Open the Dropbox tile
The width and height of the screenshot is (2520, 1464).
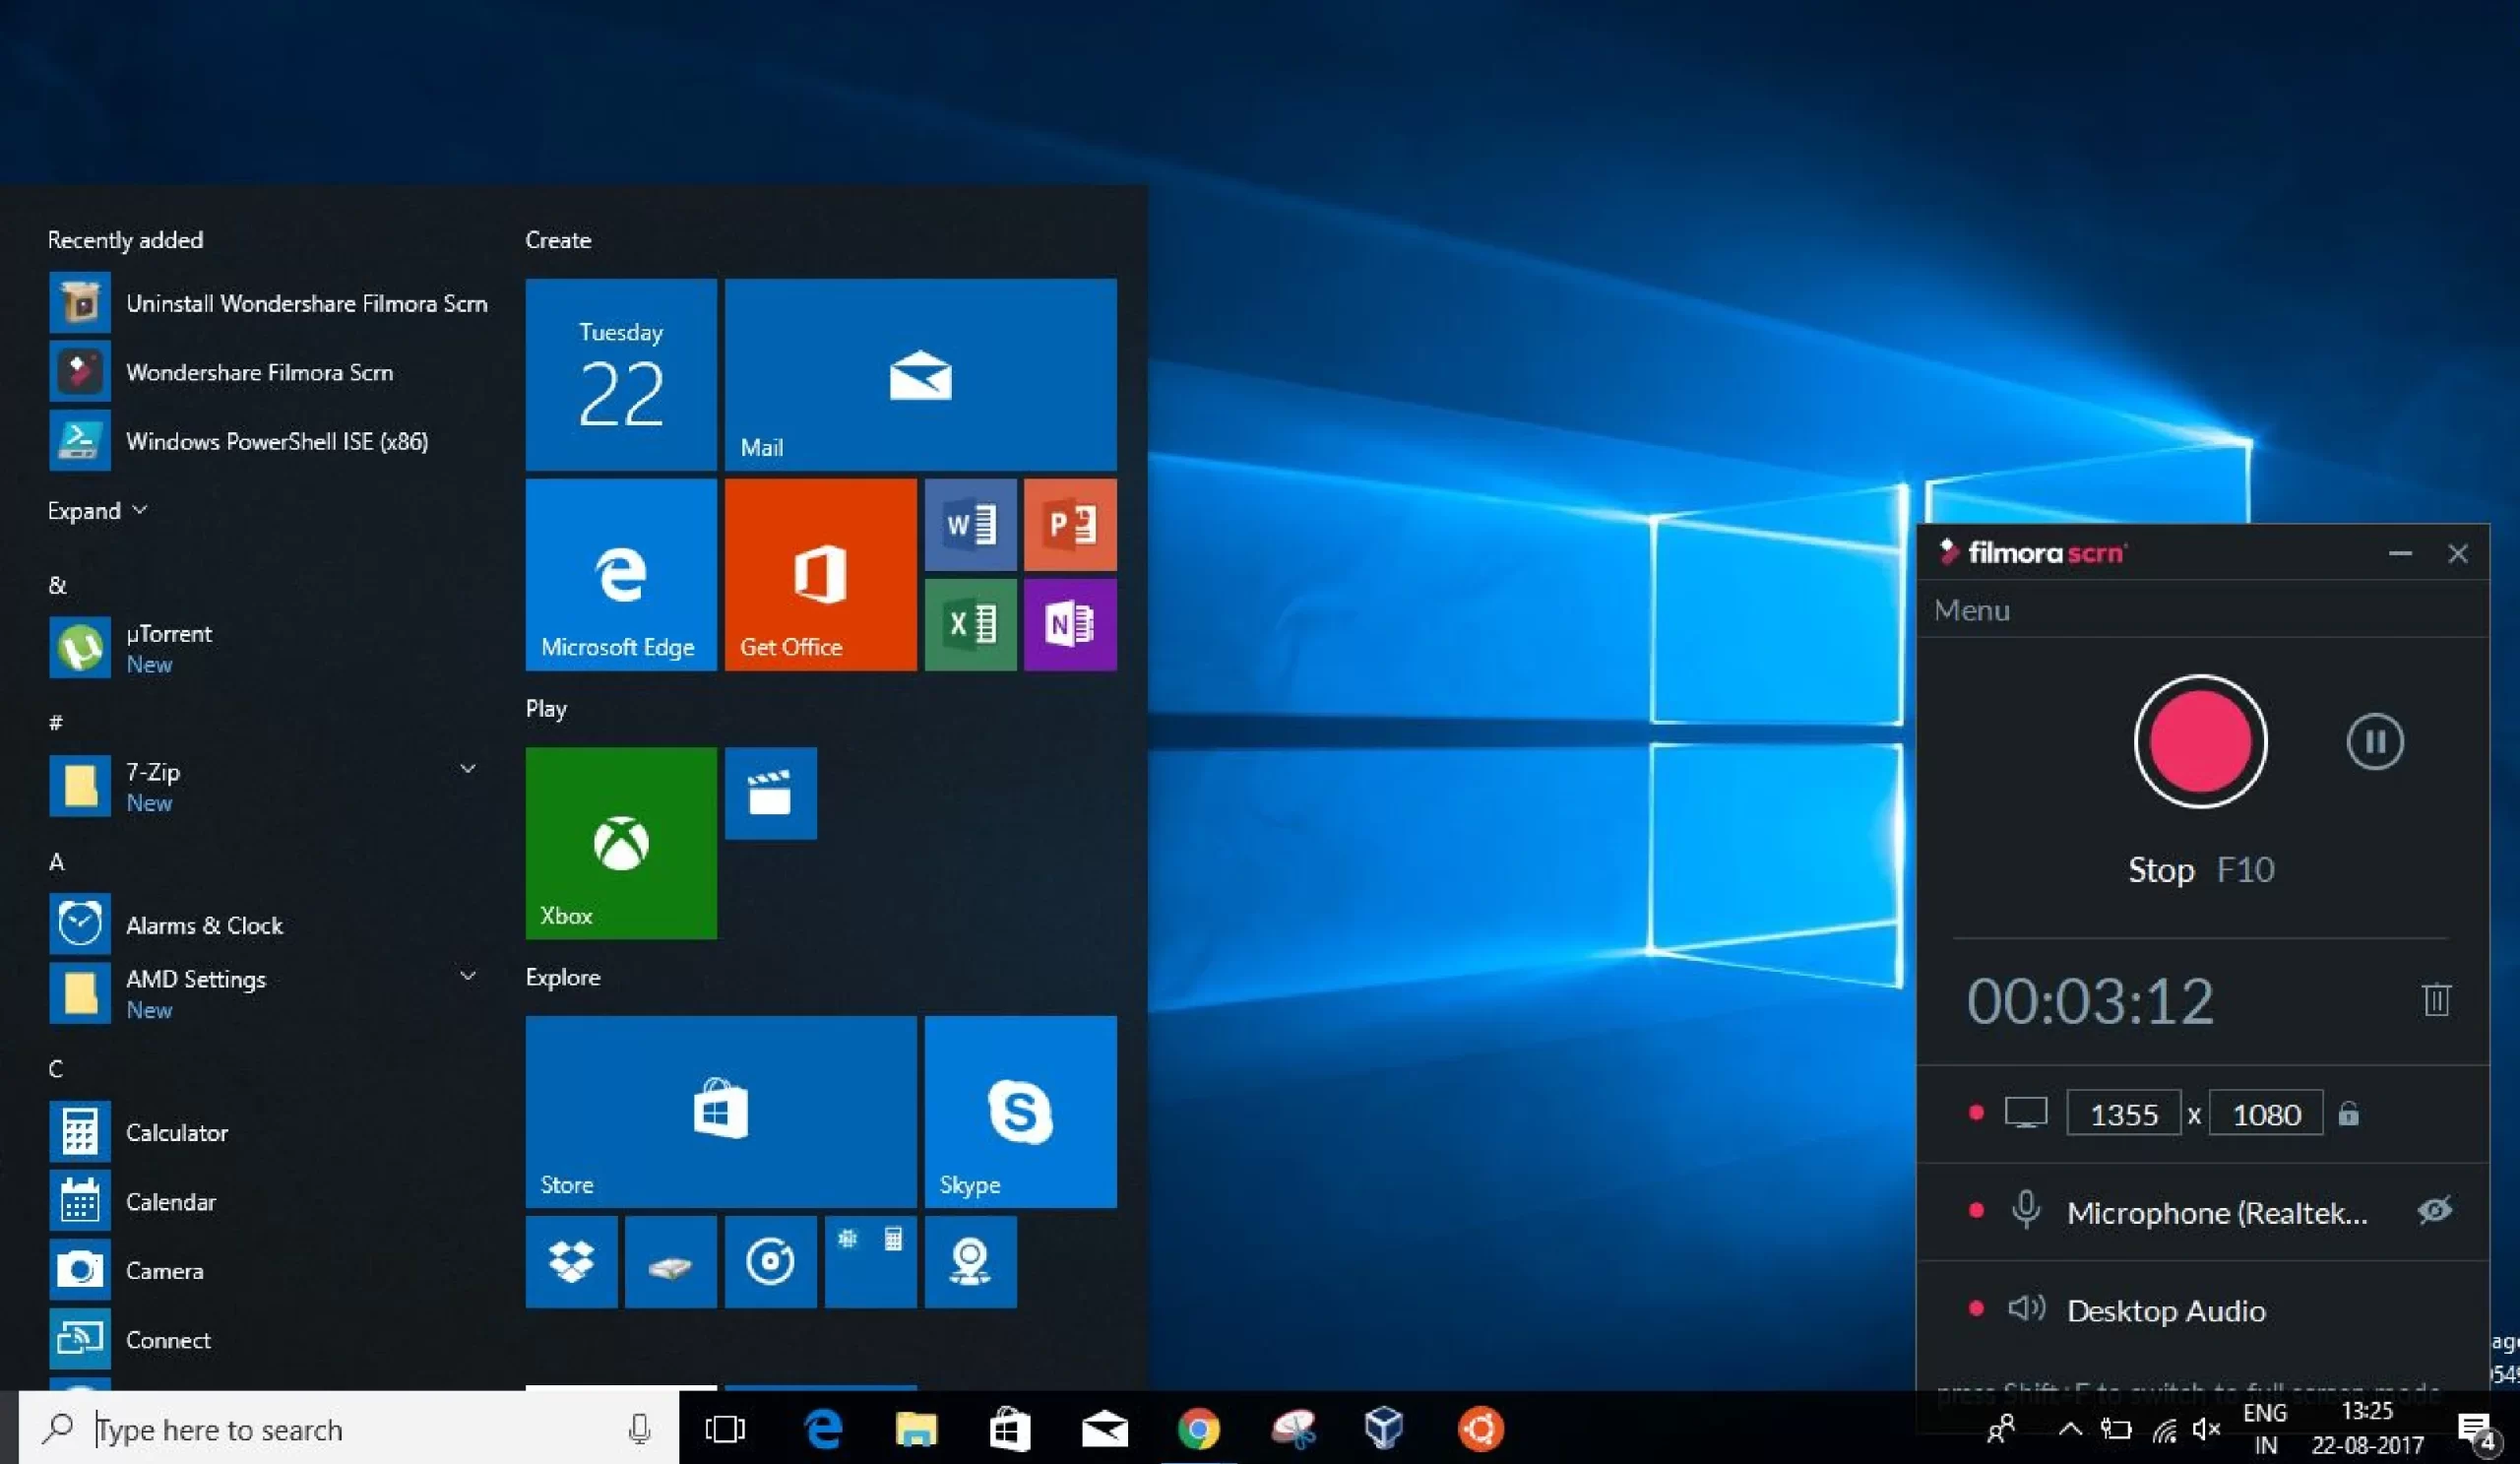click(571, 1262)
